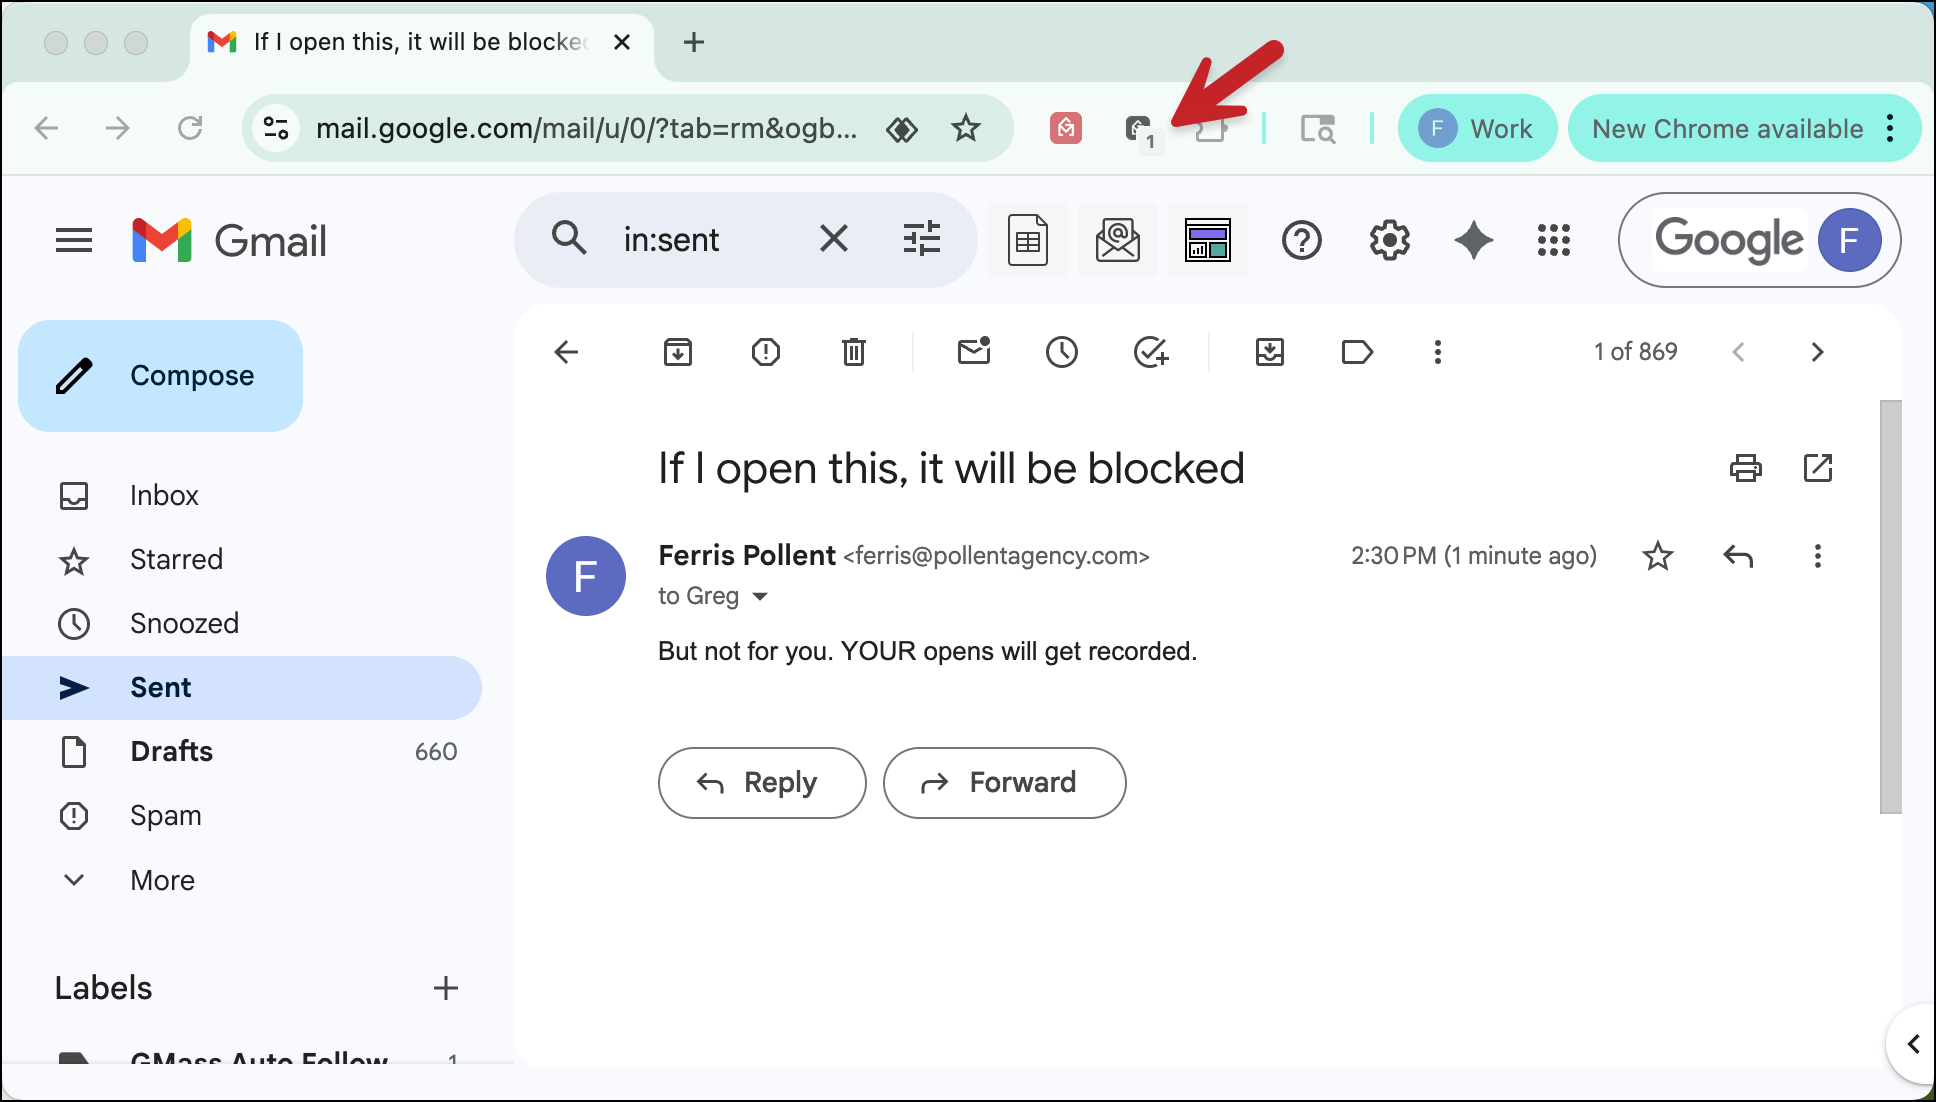Report this email as spam
This screenshot has height=1102, width=1936.
click(x=765, y=352)
